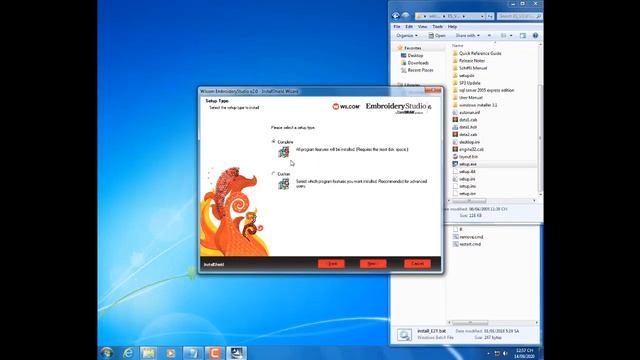
Task: Select the Schiffli Manual folder
Action: coord(473,68)
